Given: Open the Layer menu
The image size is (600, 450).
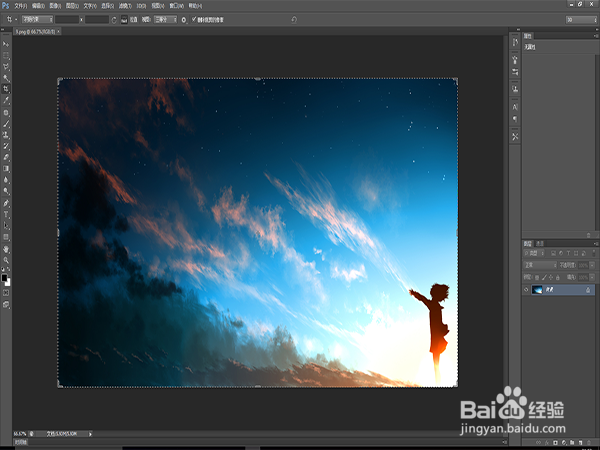Looking at the screenshot, I should (x=72, y=6).
